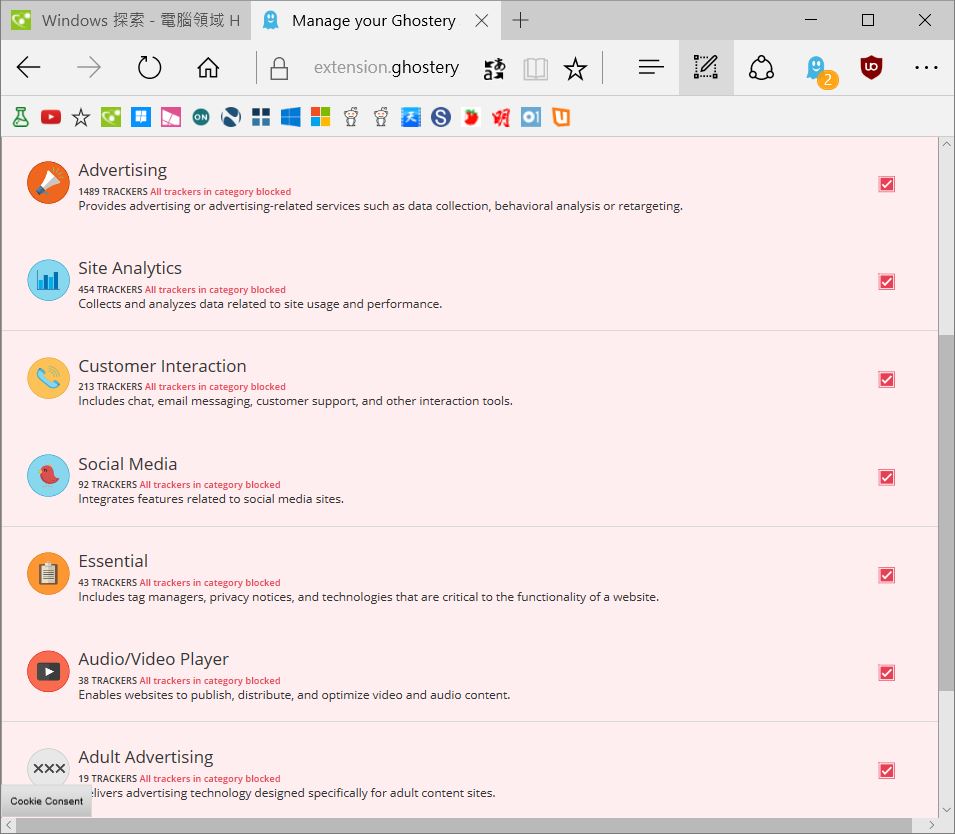Open the More actions menu
The image size is (955, 834).
coord(926,67)
